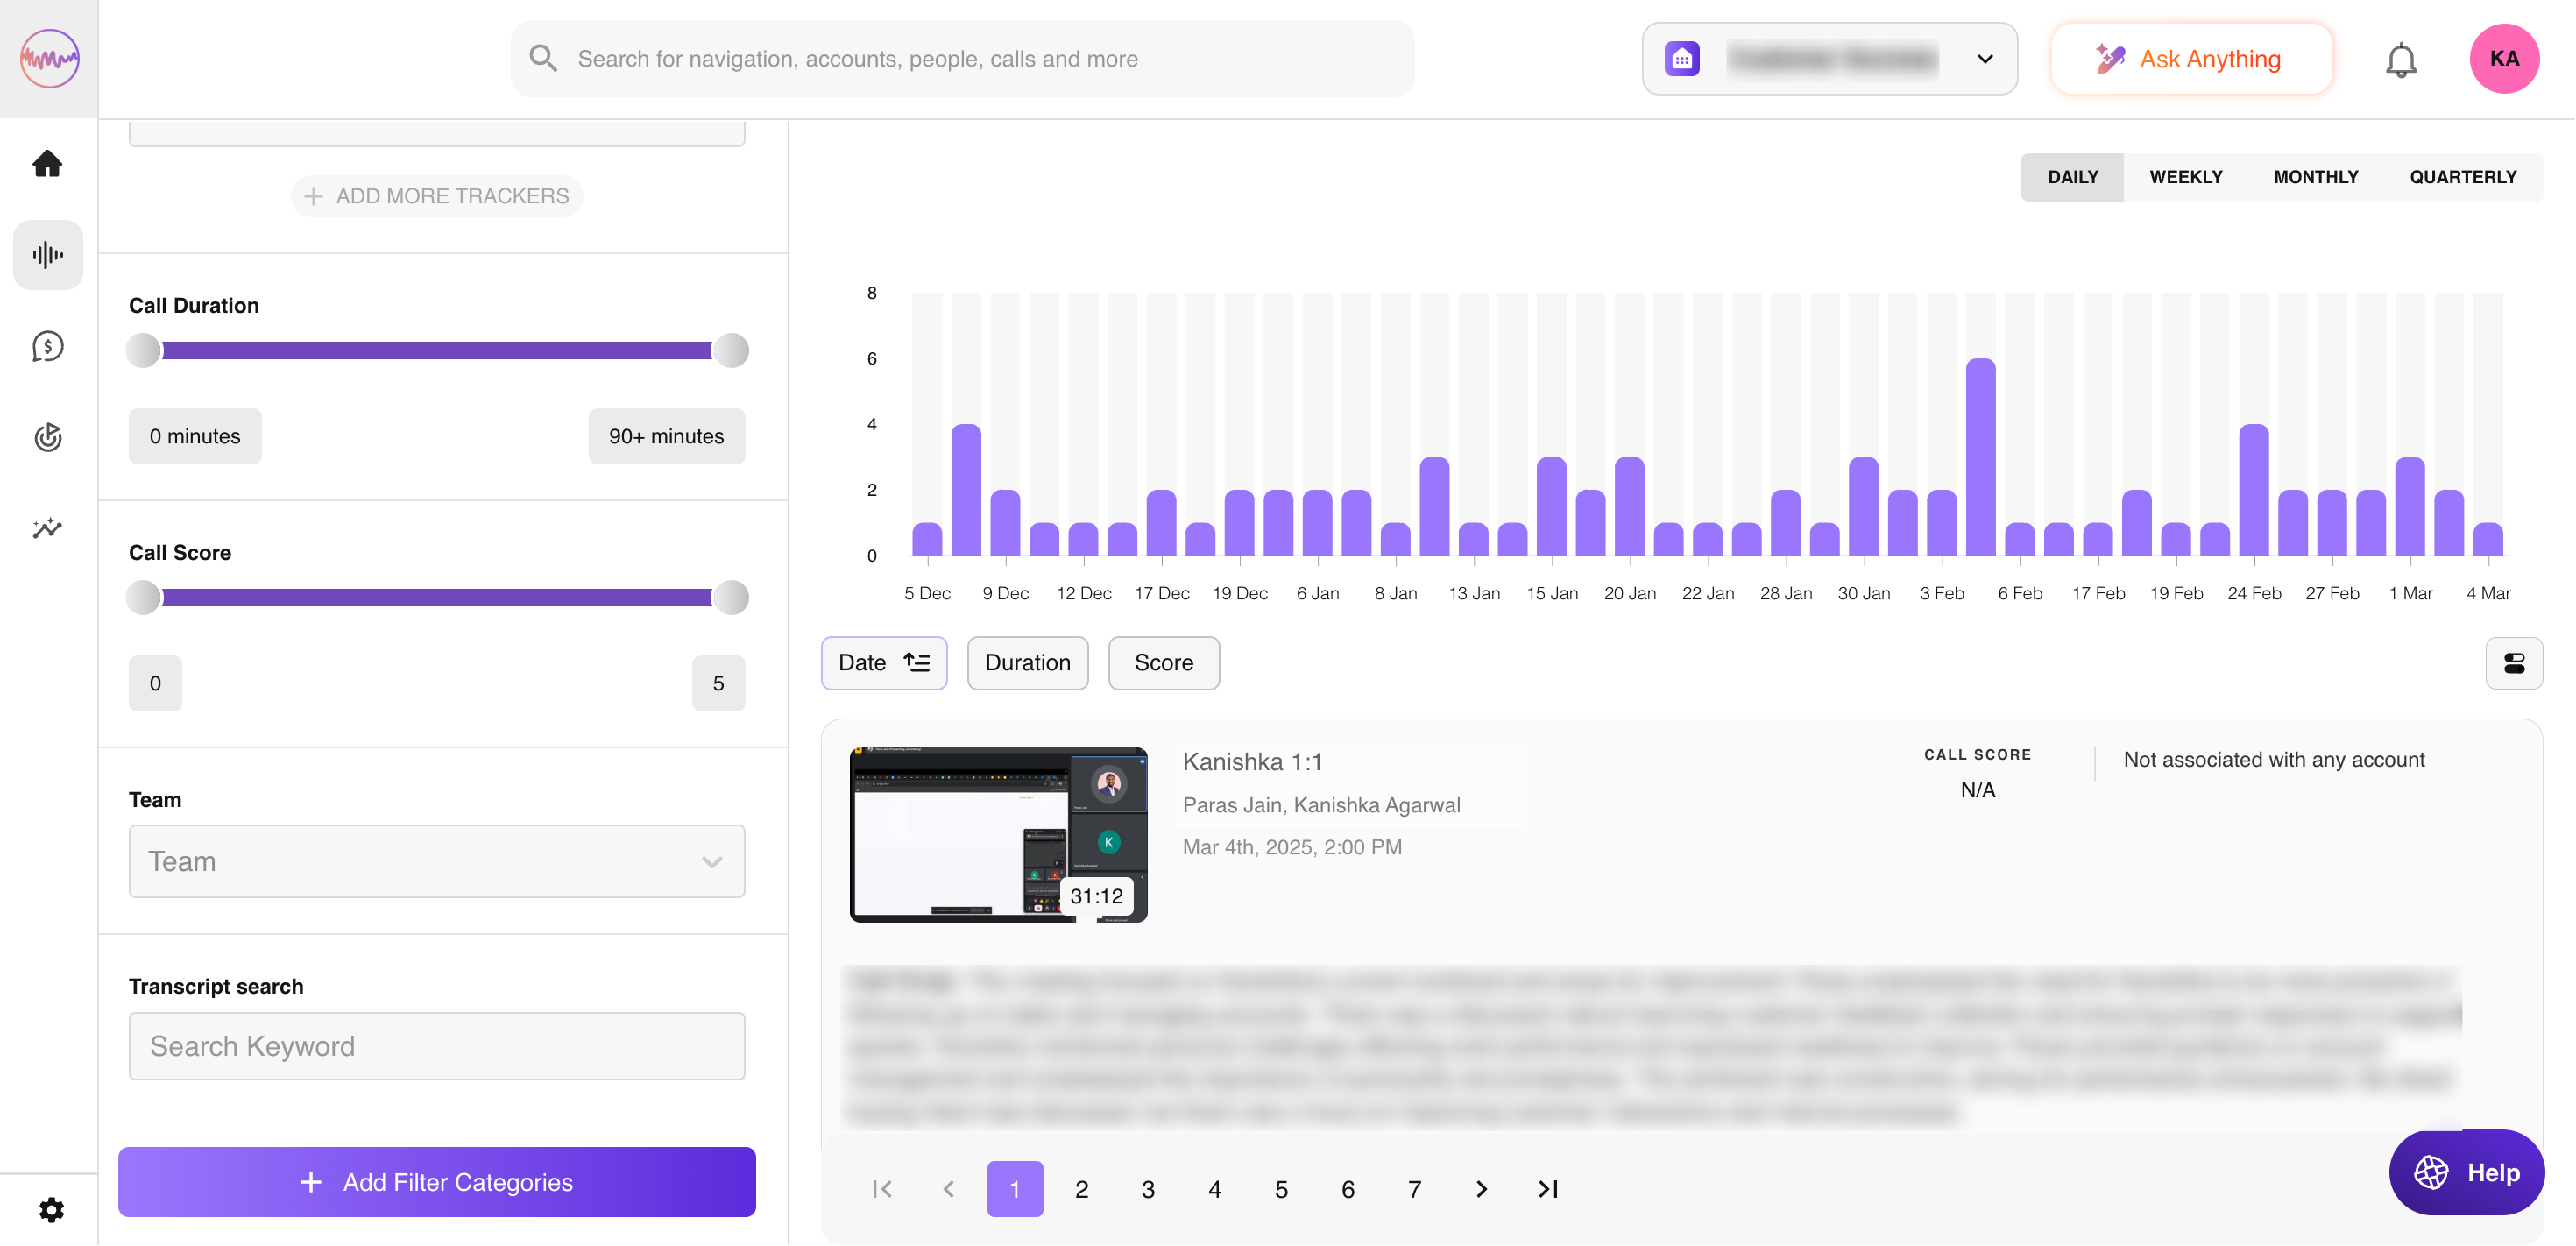Go to next page of calls
This screenshot has width=2576, height=1246.
point(1481,1189)
